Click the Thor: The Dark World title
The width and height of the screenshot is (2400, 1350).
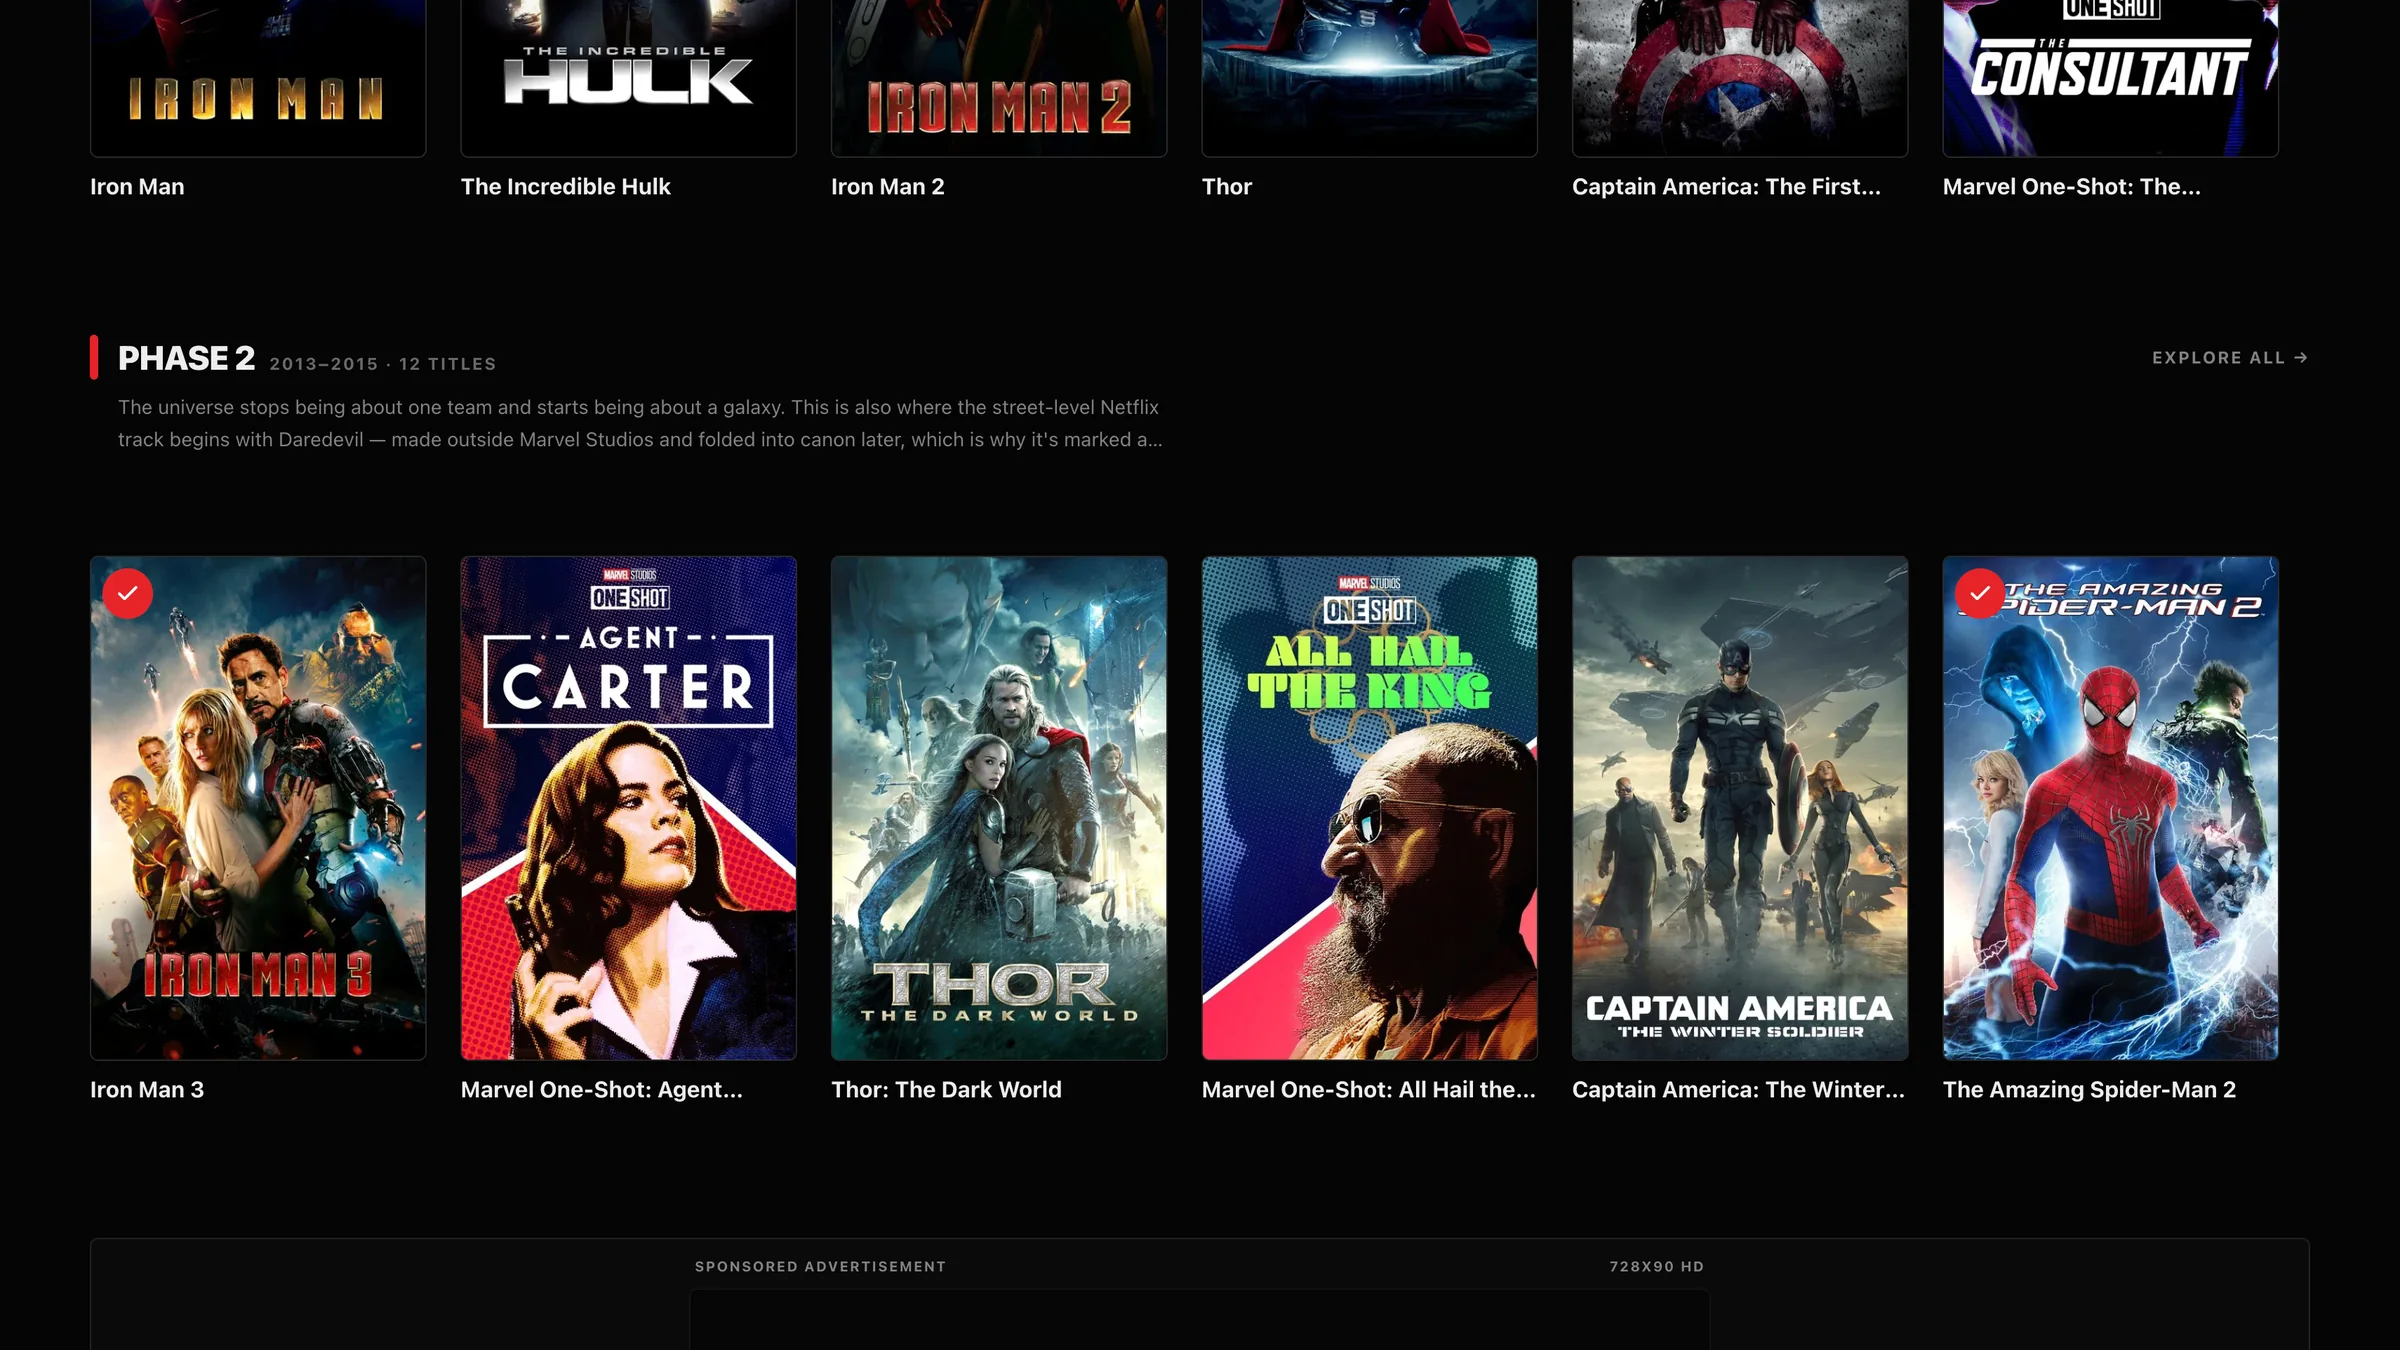pyautogui.click(x=946, y=1090)
